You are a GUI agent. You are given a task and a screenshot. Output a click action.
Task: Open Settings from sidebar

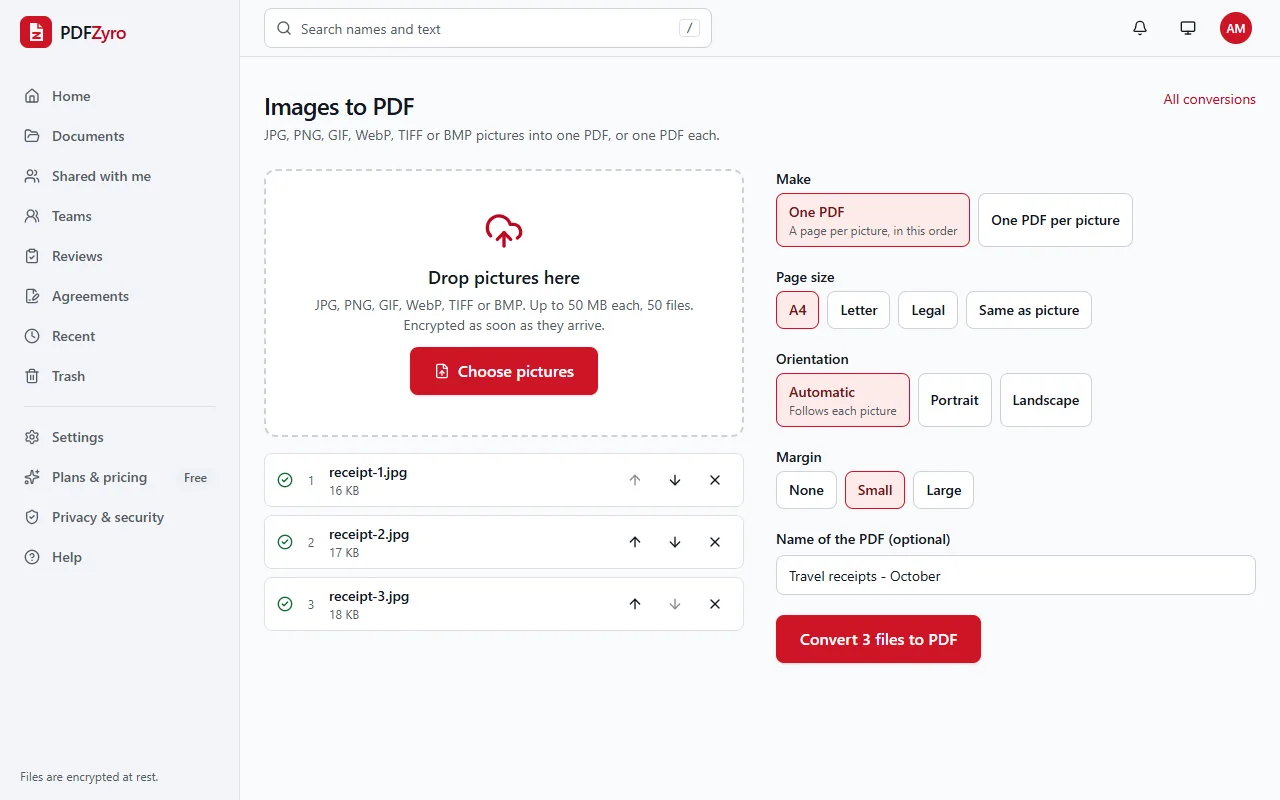[120, 437]
